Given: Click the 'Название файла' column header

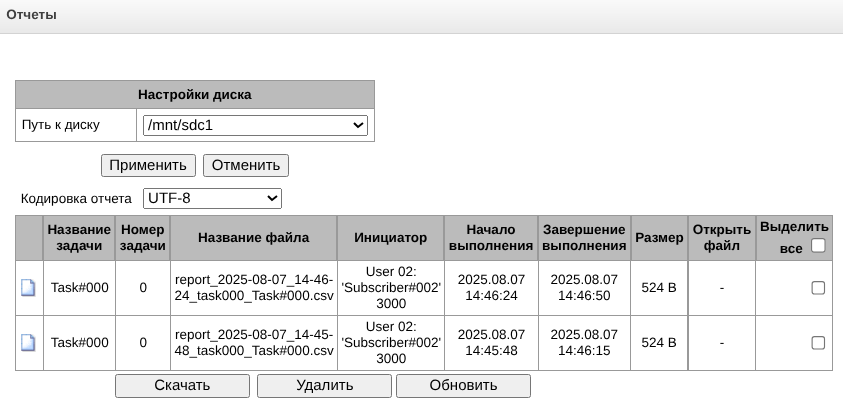Looking at the screenshot, I should [253, 238].
